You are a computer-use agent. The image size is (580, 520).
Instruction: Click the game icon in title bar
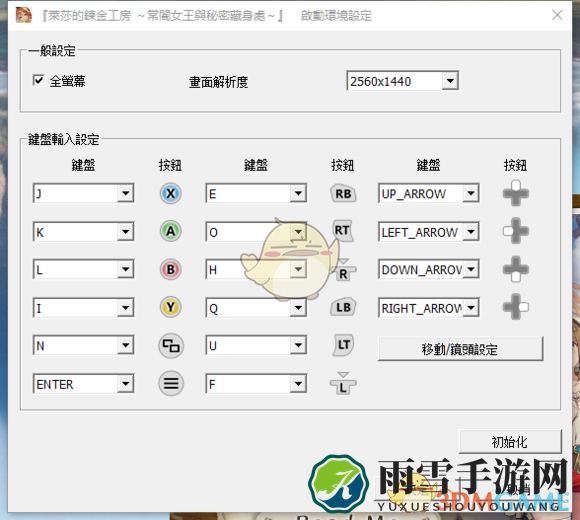pyautogui.click(x=23, y=15)
